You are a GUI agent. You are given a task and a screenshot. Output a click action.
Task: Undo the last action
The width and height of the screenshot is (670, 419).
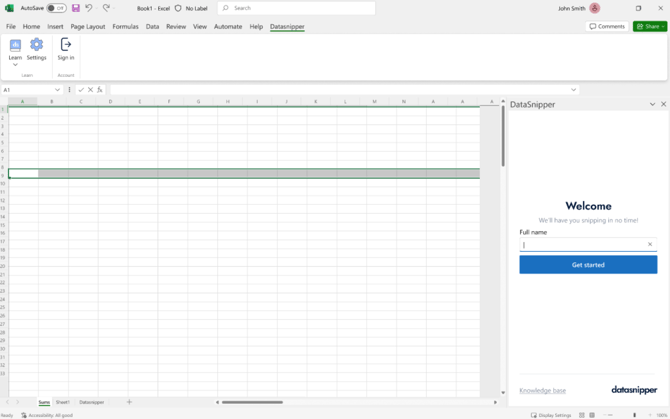[x=88, y=8]
